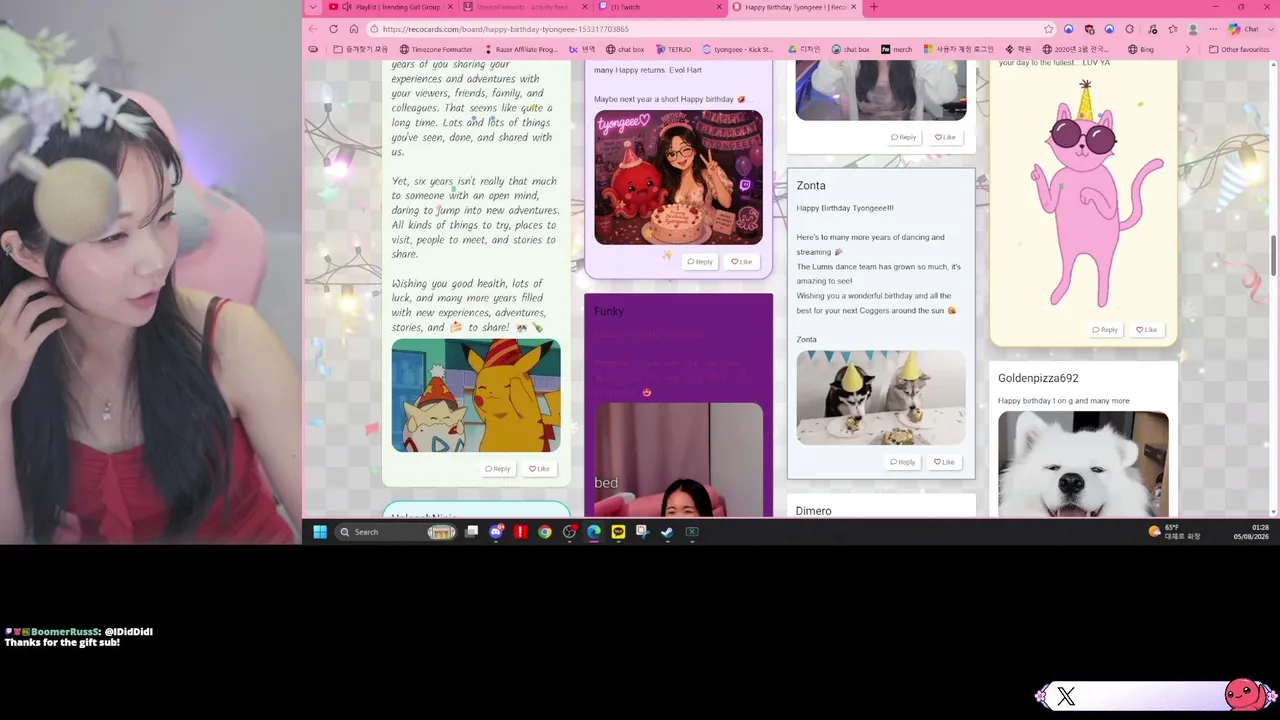Reply to the pink dancing cat card
The image size is (1280, 720).
[1105, 330]
